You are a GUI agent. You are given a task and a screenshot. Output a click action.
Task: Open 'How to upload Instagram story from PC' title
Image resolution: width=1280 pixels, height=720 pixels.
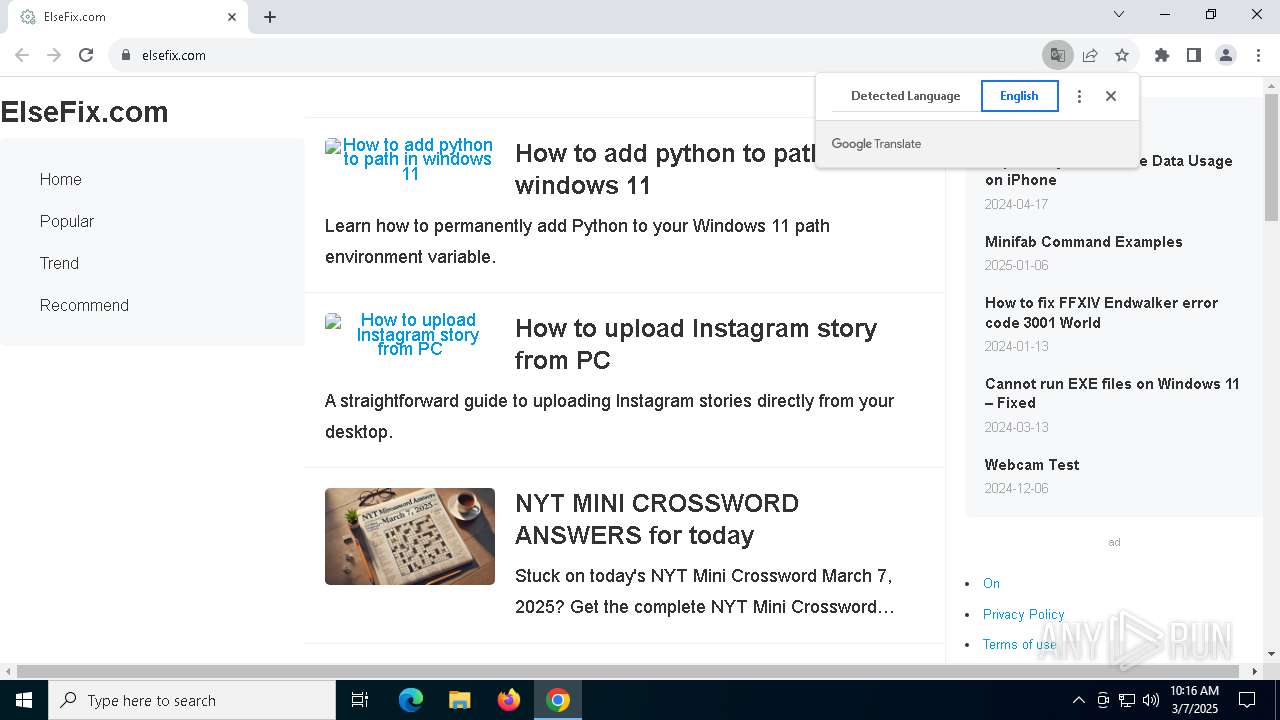coord(696,344)
